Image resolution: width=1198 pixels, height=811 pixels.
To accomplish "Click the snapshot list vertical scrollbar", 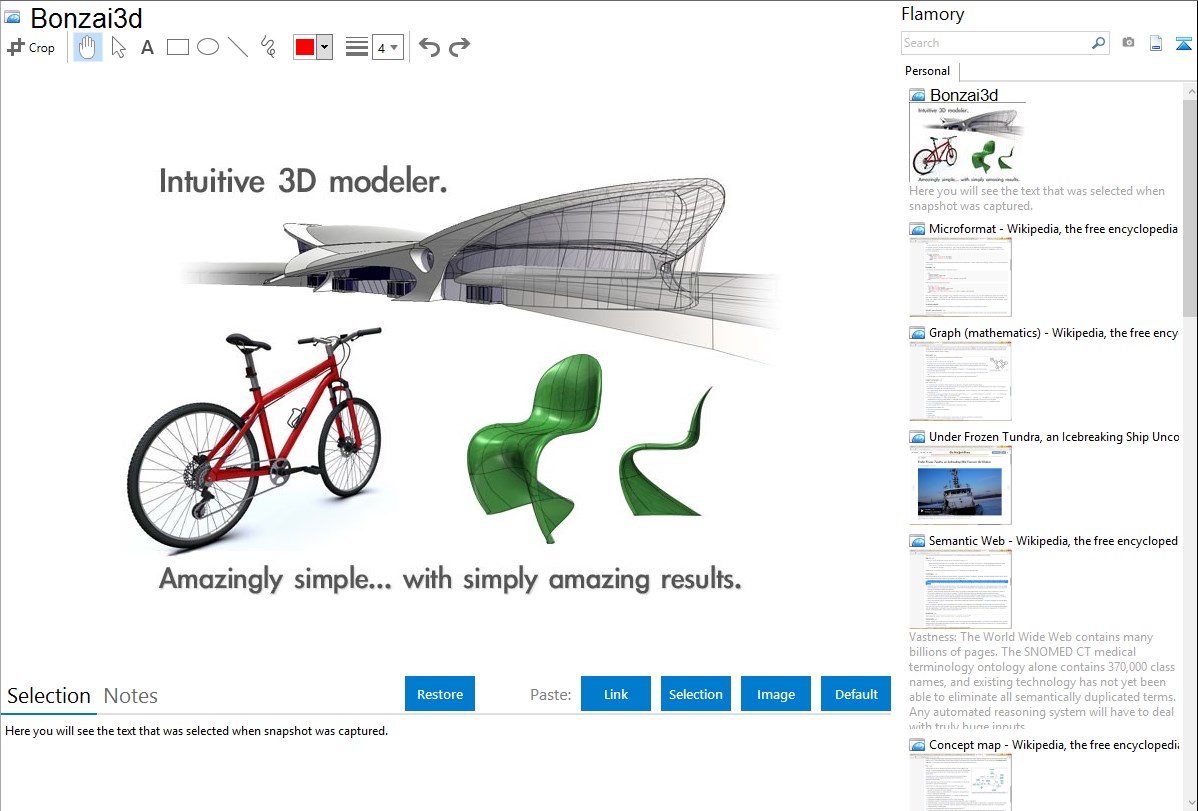I will [1190, 206].
